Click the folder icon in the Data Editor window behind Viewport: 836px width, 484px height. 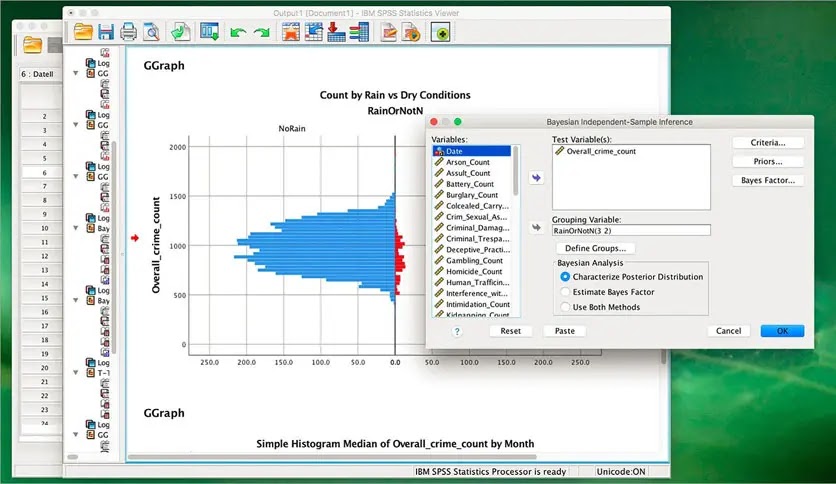point(32,45)
